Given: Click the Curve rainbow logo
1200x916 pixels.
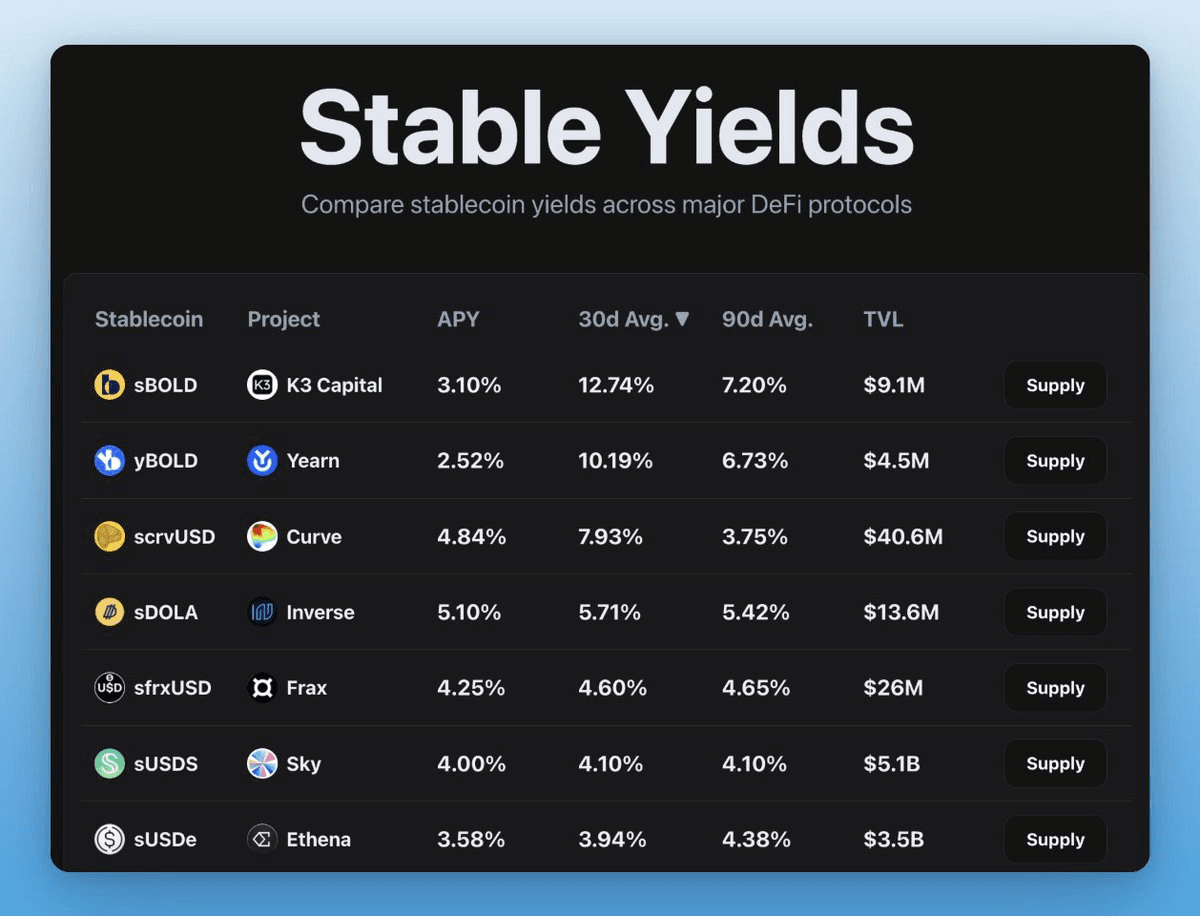Looking at the screenshot, I should coord(262,537).
